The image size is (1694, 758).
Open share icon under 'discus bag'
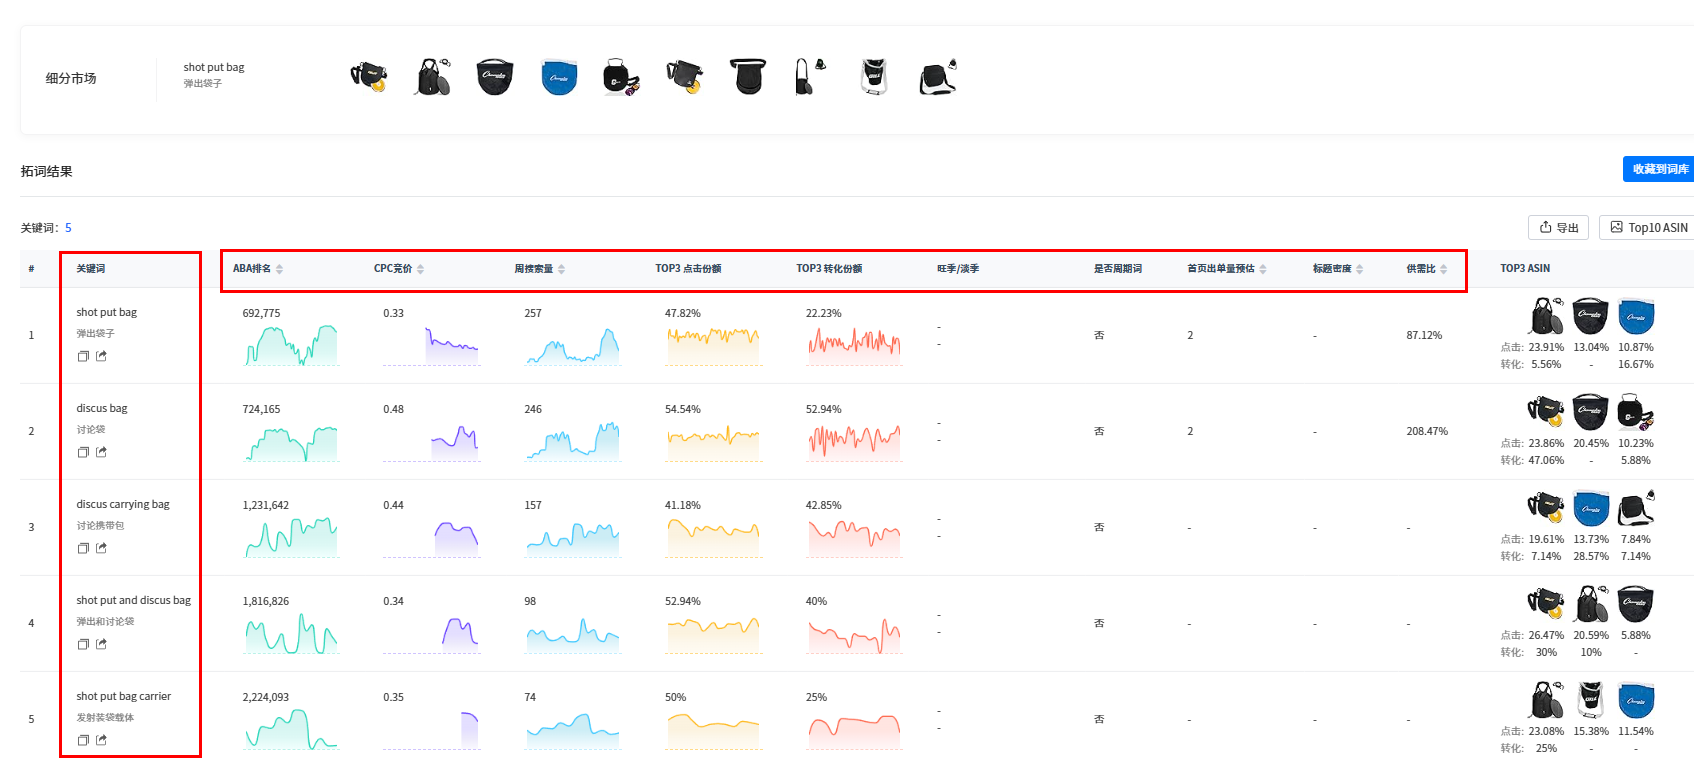click(101, 452)
